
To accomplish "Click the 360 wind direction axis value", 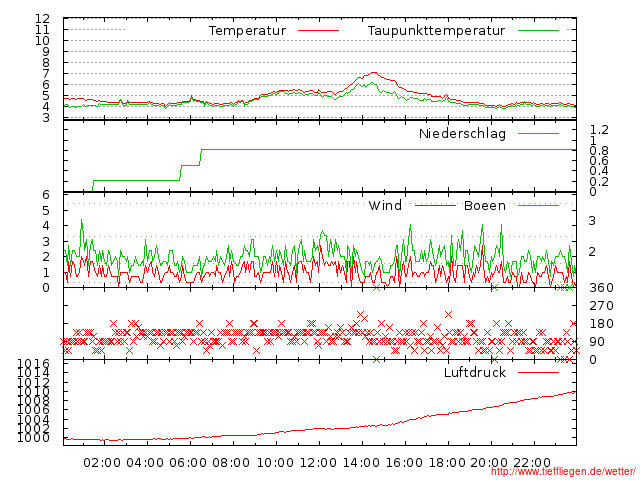I will (x=601, y=288).
